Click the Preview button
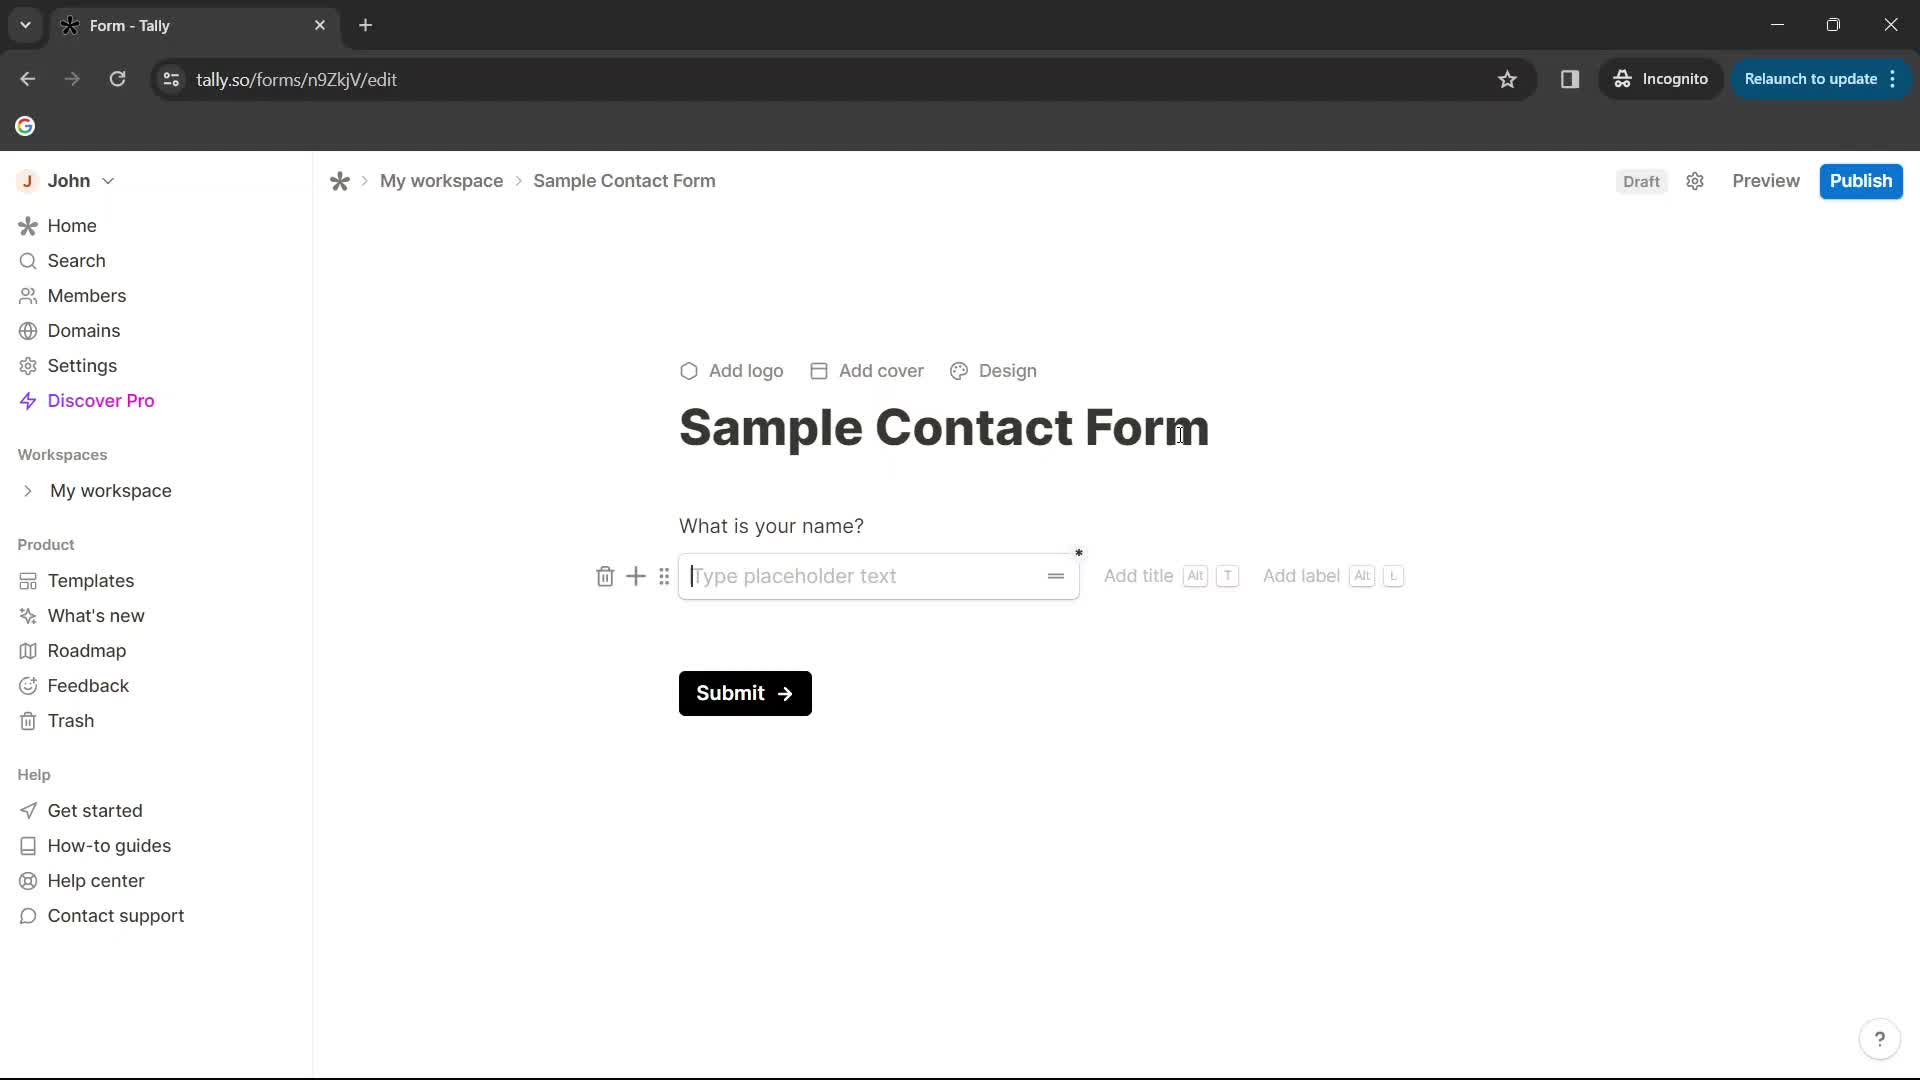 click(x=1764, y=181)
